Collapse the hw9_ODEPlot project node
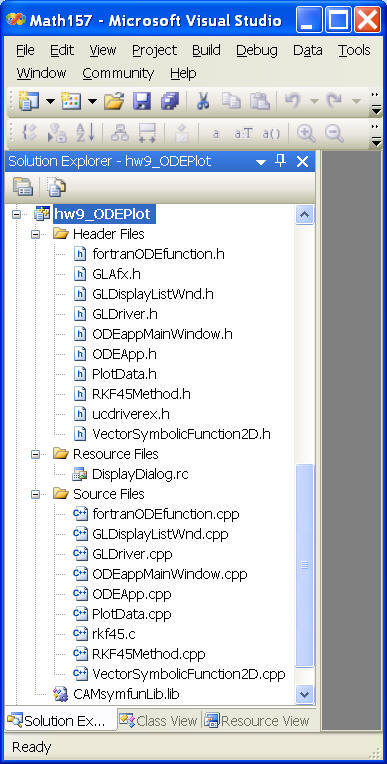 (x=16, y=214)
